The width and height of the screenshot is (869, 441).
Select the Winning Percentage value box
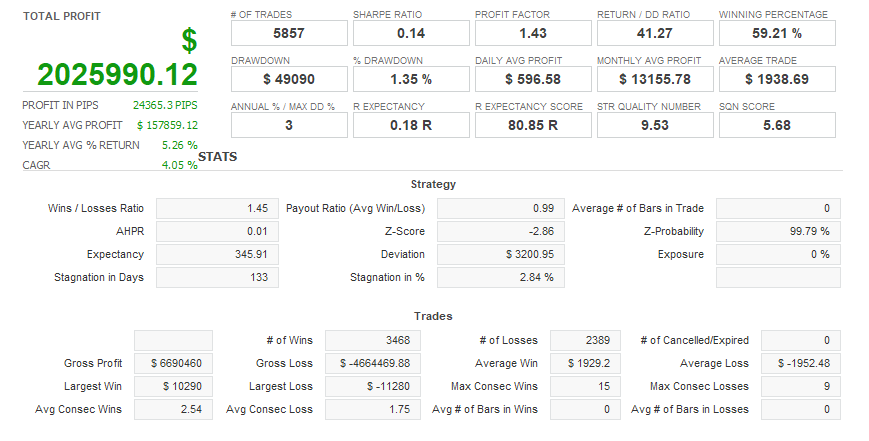pos(777,33)
